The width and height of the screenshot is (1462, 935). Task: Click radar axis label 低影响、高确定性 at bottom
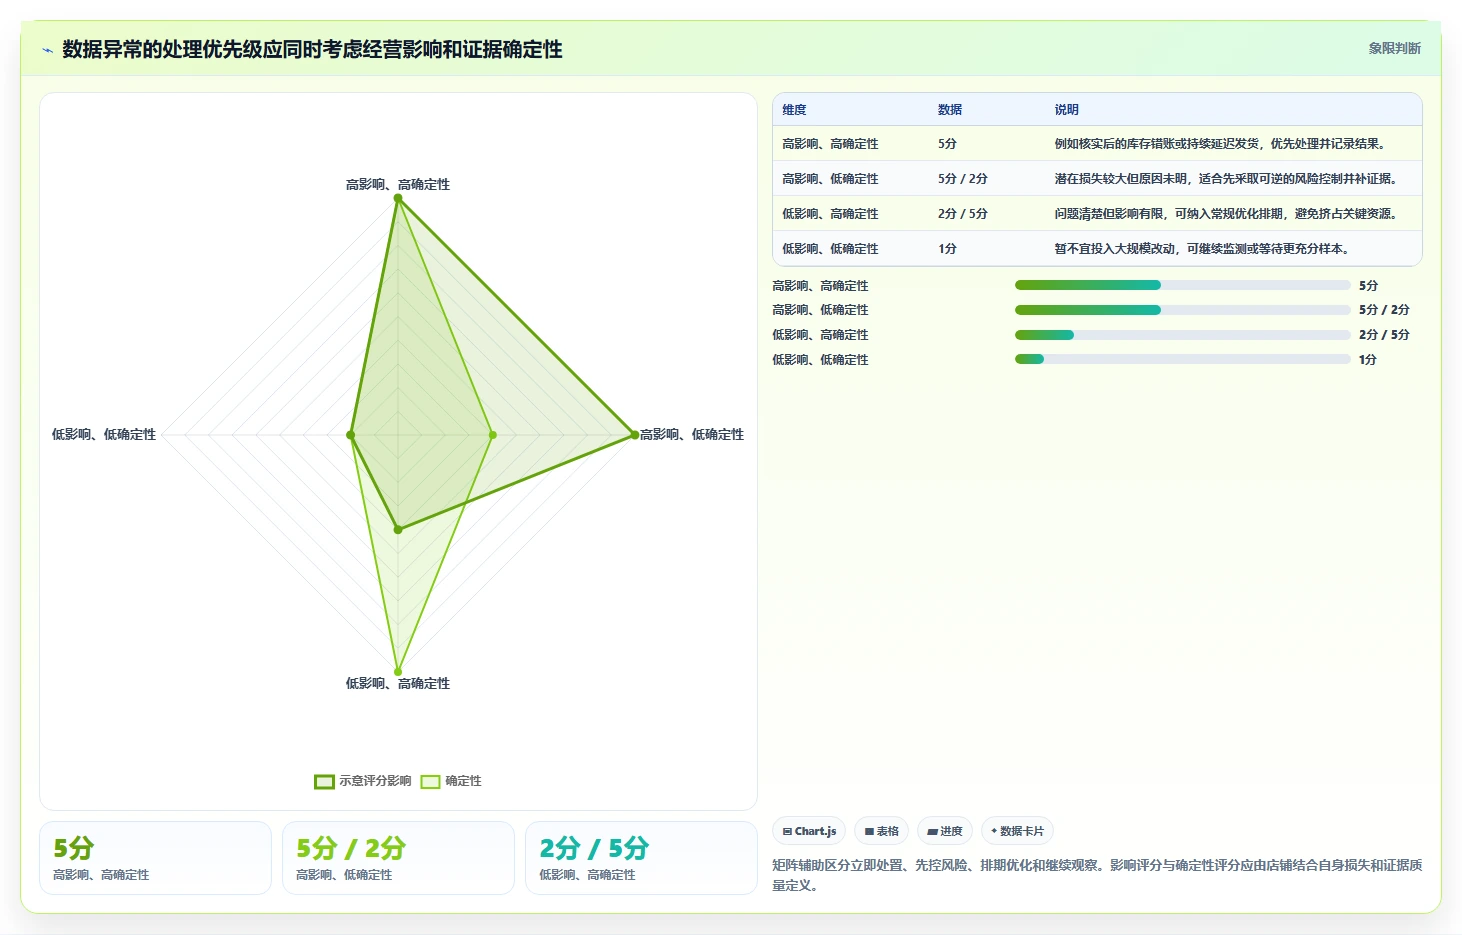[x=398, y=684]
